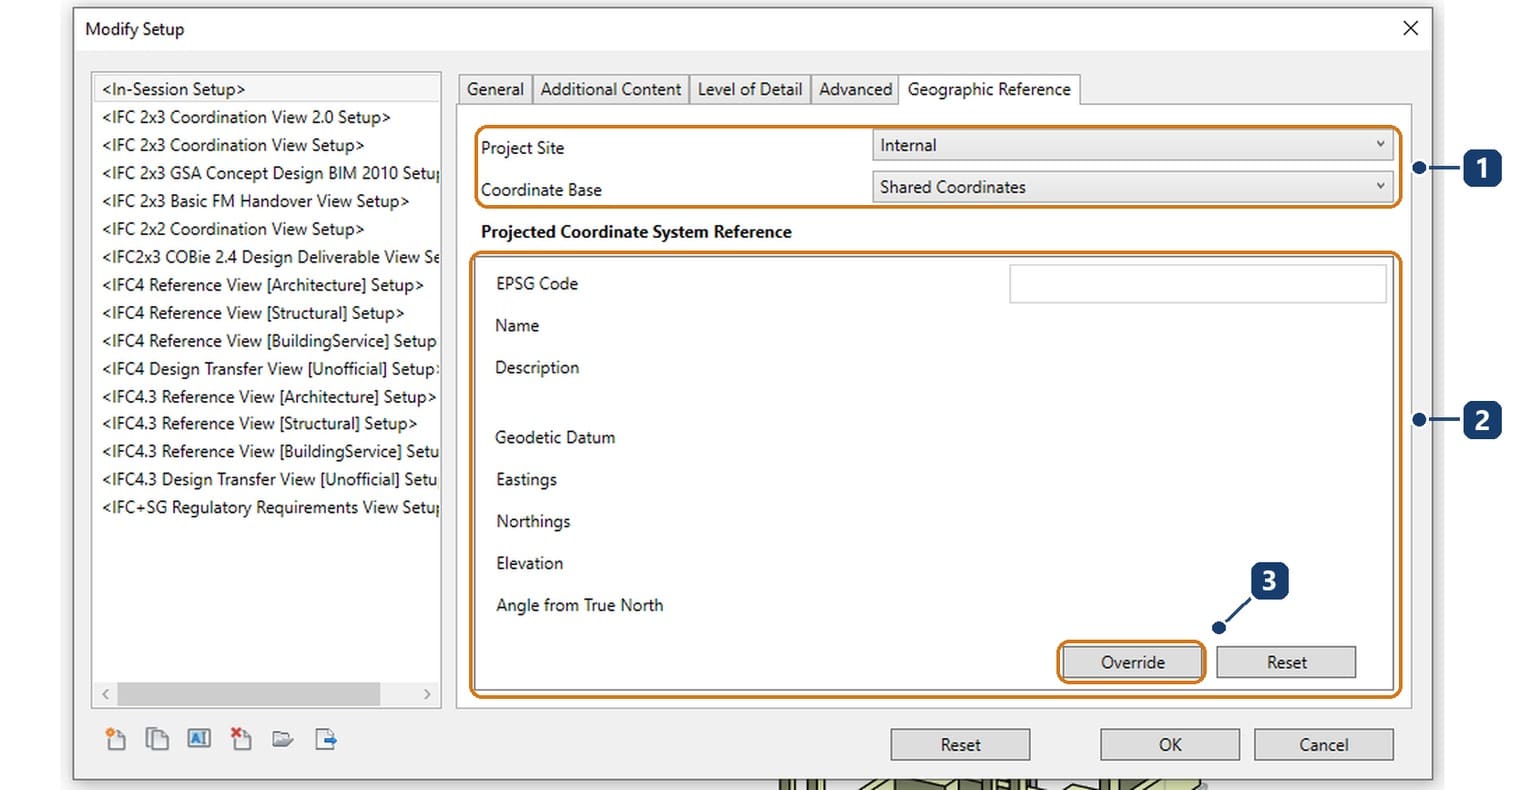Select <IFC 2x3 GSA Concept Design BIM 2010 Setup>
Viewport: 1520px width, 790px height.
pyautogui.click(x=266, y=173)
